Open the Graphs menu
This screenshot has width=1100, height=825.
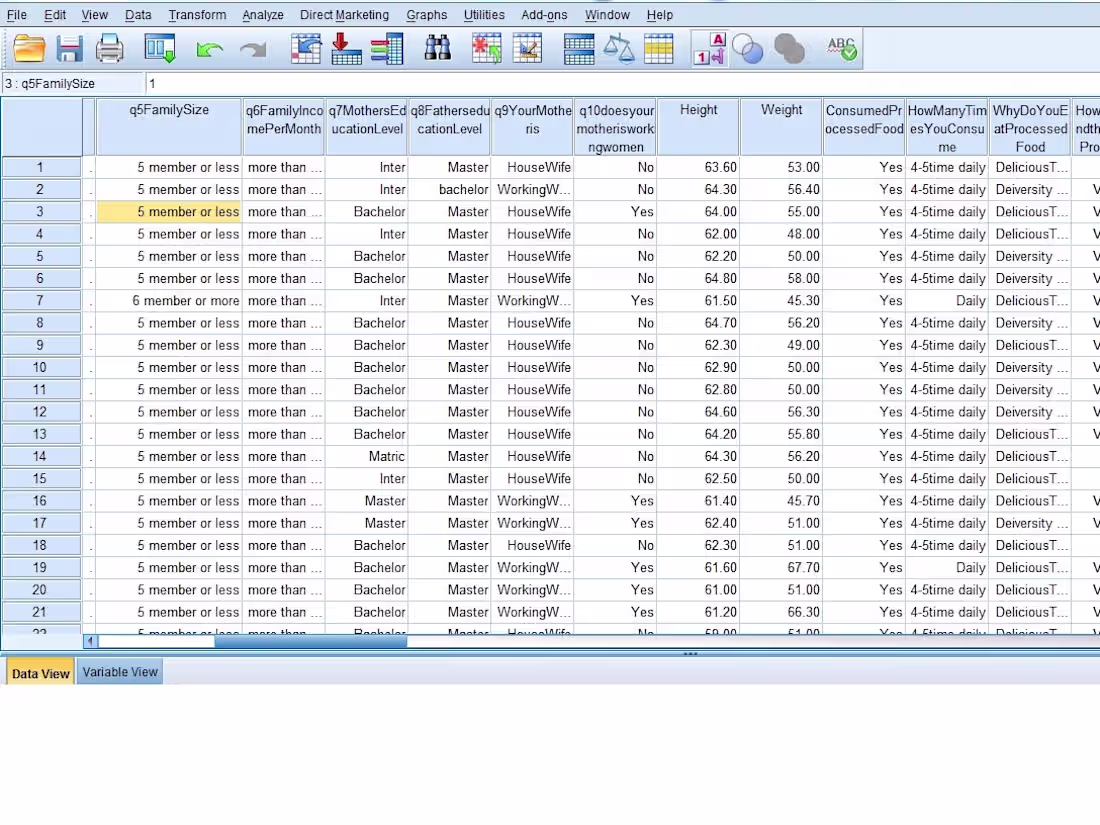(x=426, y=14)
